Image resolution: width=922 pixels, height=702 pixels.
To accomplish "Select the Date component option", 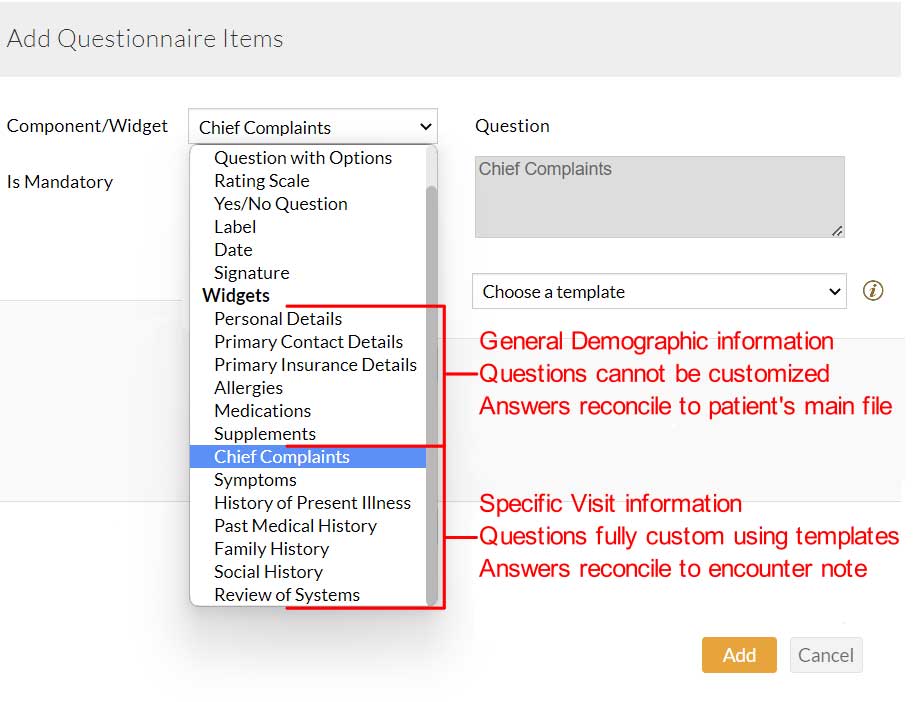I will 233,250.
